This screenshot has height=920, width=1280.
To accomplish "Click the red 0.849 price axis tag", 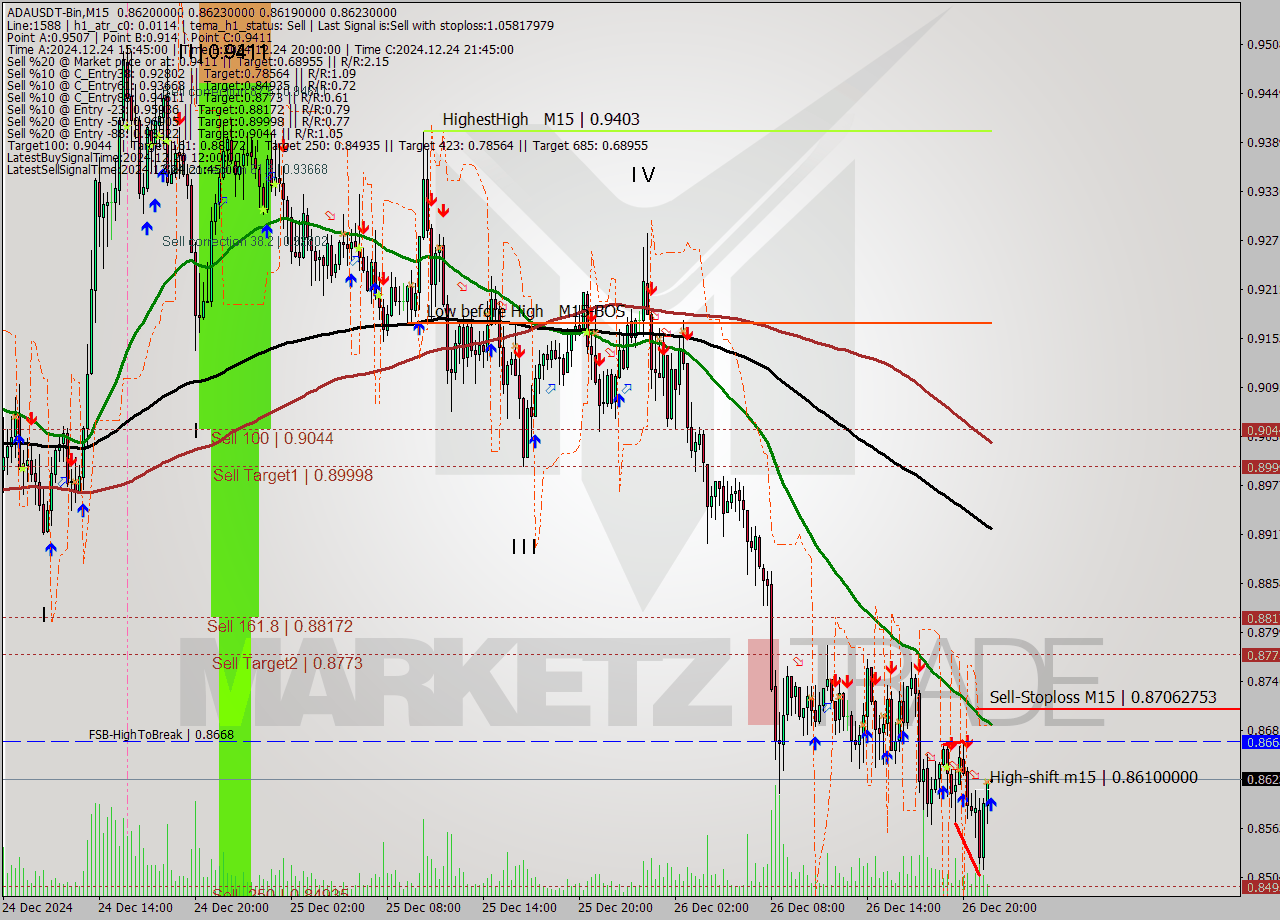I will pyautogui.click(x=1260, y=886).
